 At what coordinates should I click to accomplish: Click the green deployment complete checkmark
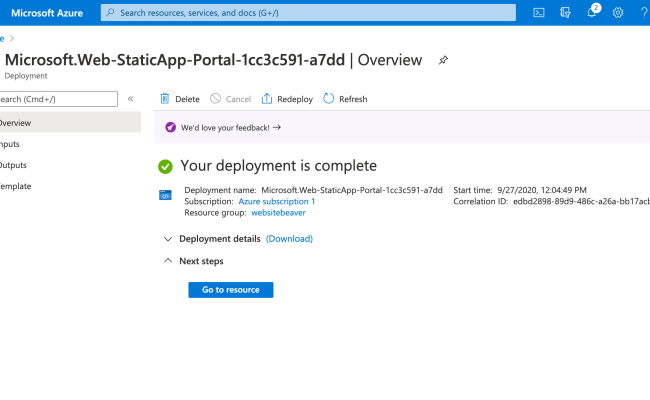pyautogui.click(x=165, y=167)
